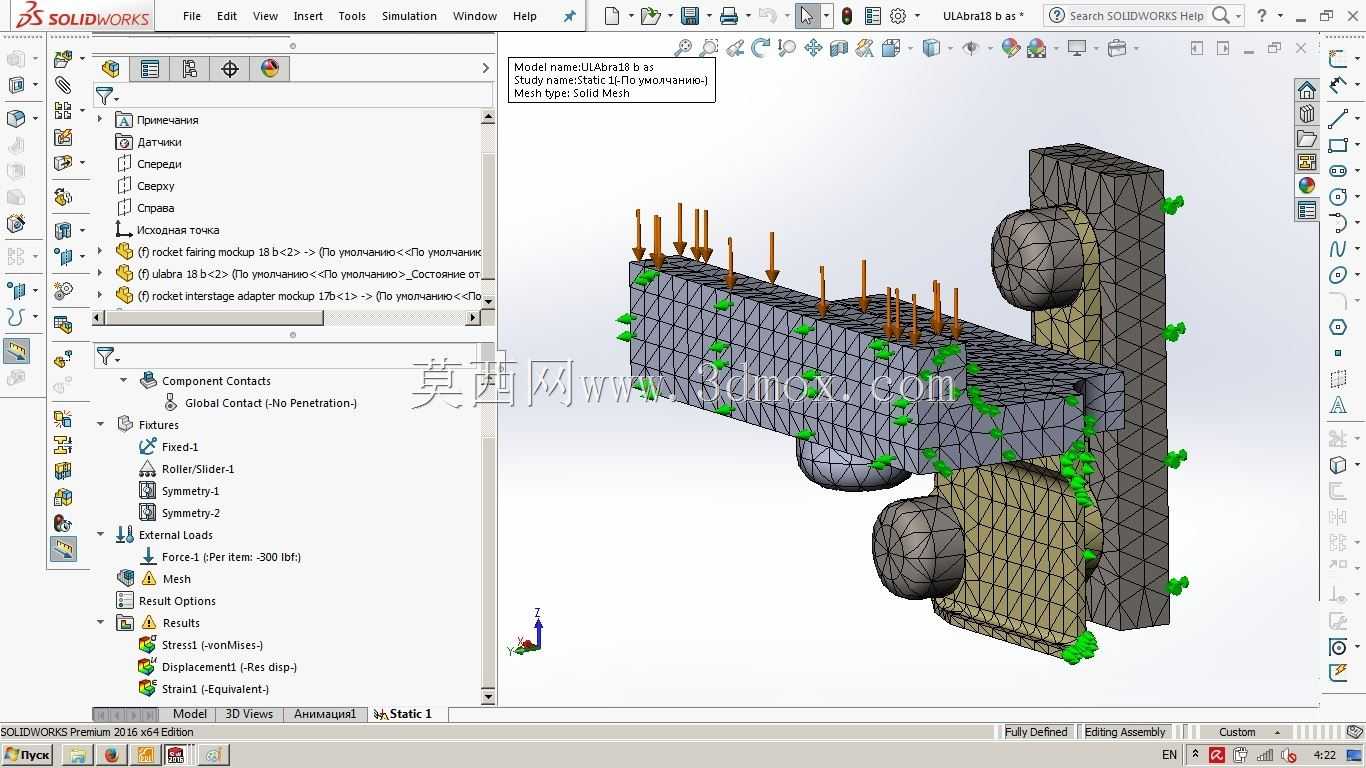Pin the menu bar with pushpin icon
This screenshot has width=1366, height=768.
tap(570, 16)
